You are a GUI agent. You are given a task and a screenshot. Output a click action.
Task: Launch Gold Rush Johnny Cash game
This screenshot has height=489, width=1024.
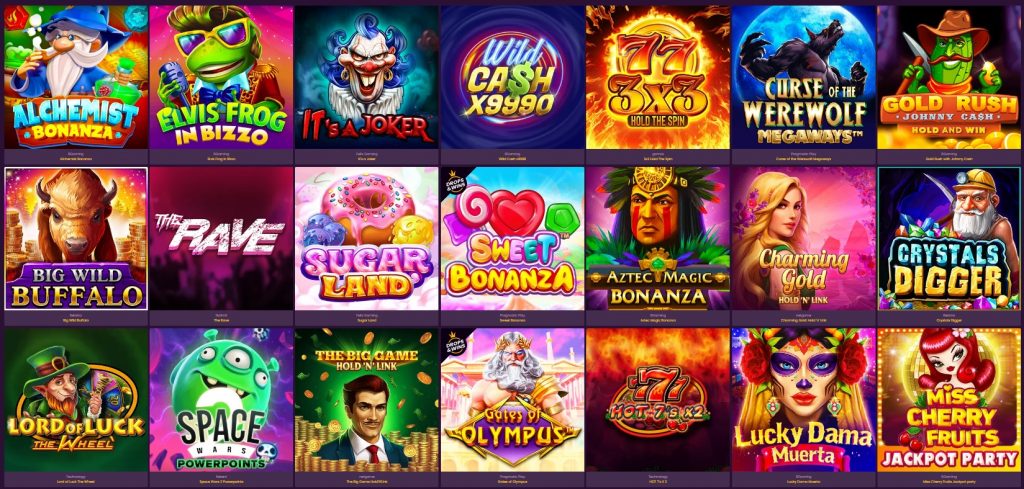click(950, 77)
